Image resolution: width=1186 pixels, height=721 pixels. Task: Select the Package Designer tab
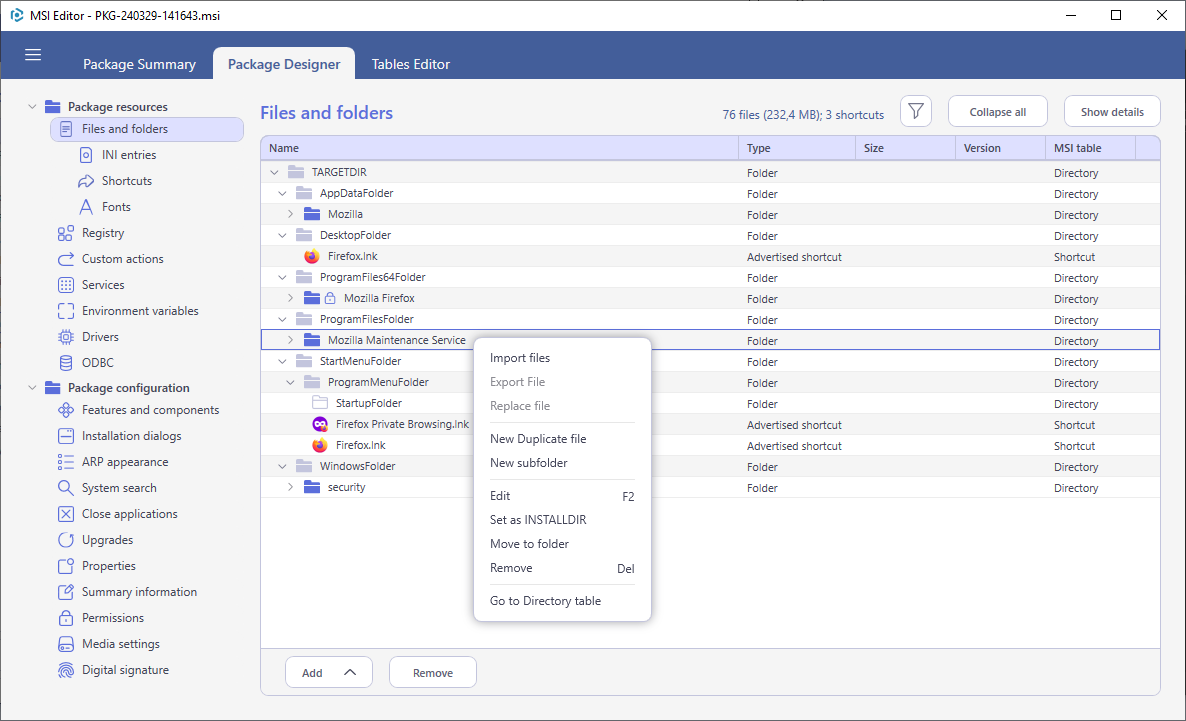pyautogui.click(x=284, y=64)
